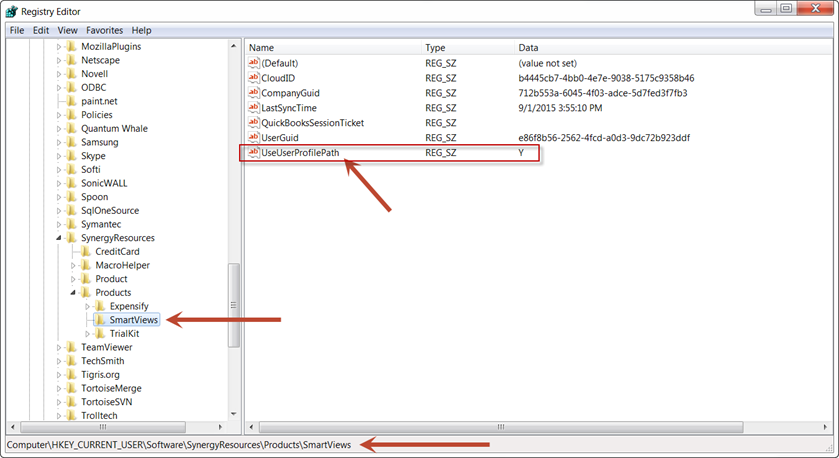The width and height of the screenshot is (839, 458).
Task: Click the SonicWALL folder icon
Action: [72, 183]
